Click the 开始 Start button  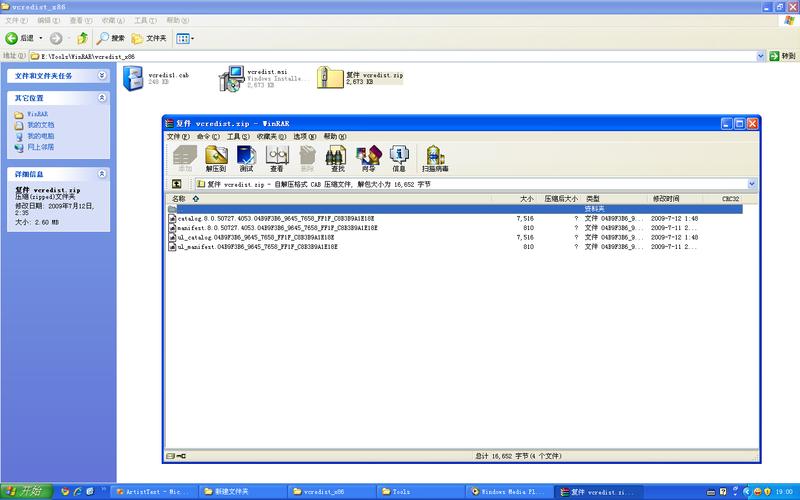(26, 491)
